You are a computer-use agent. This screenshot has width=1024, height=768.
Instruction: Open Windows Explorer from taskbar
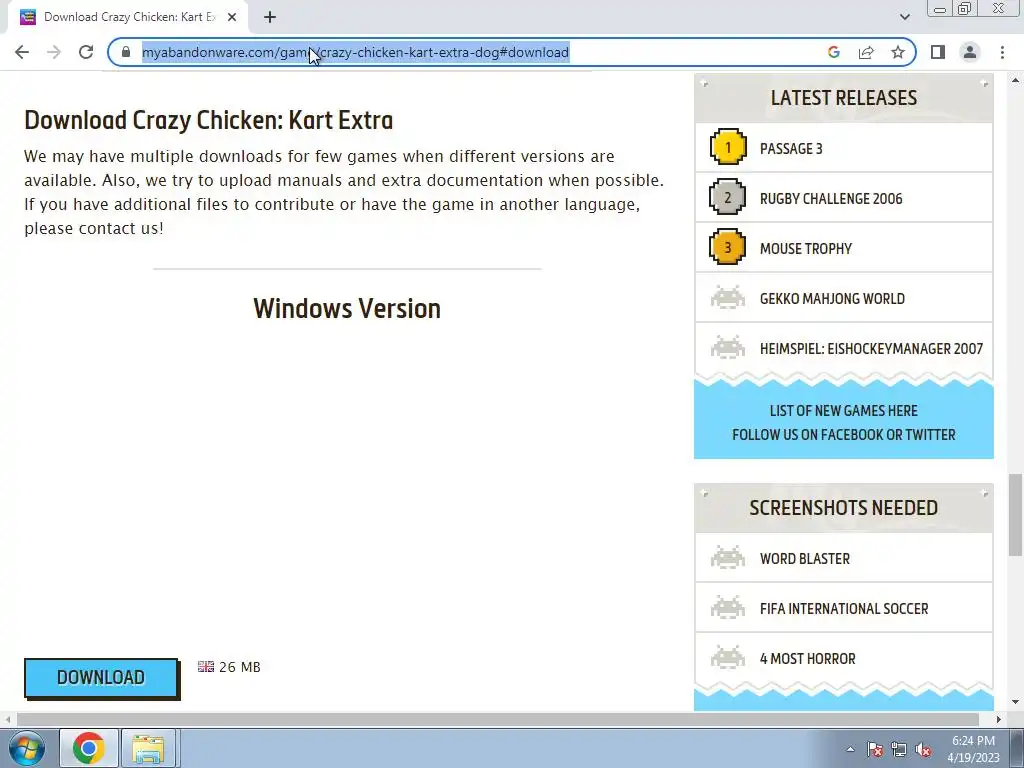click(148, 748)
